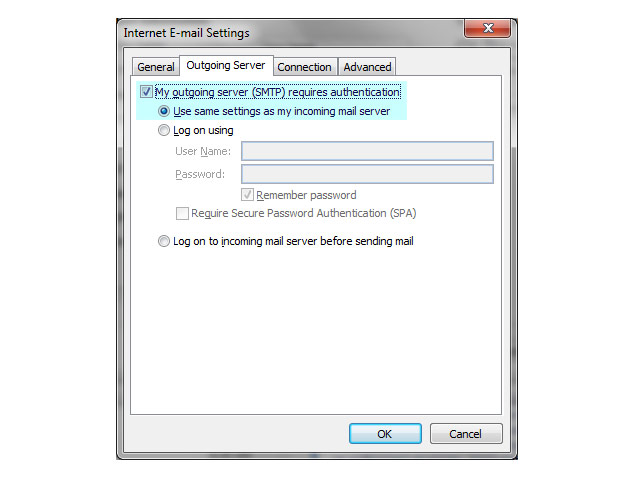This screenshot has height=478, width=634.
Task: Click the Cancel button
Action: 465,434
